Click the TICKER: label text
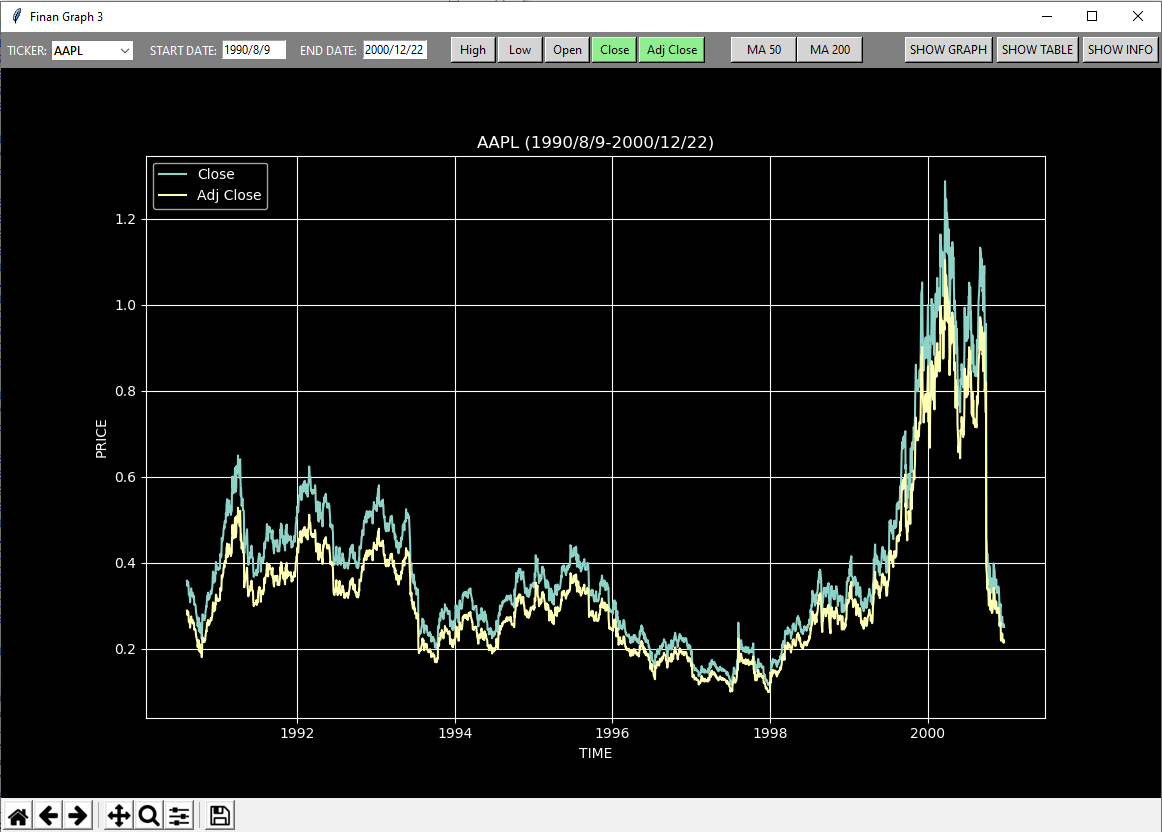 pyautogui.click(x=27, y=50)
